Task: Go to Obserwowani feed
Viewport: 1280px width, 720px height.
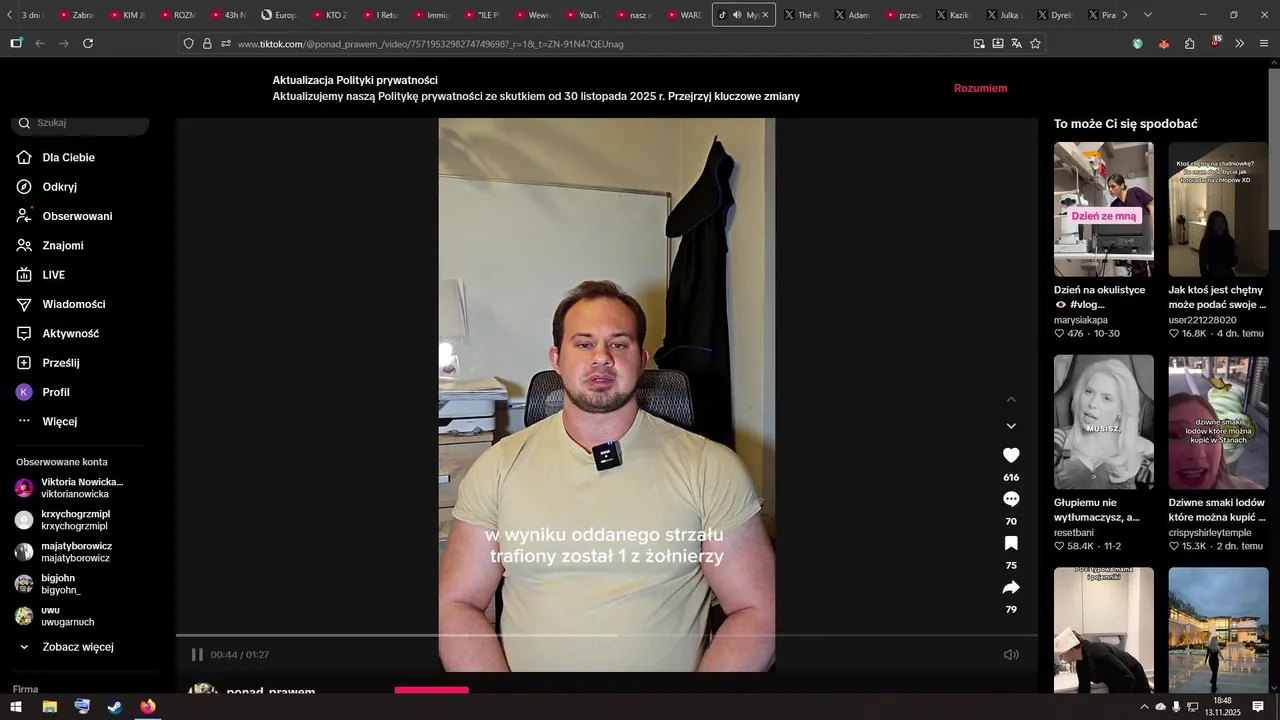Action: tap(64, 216)
